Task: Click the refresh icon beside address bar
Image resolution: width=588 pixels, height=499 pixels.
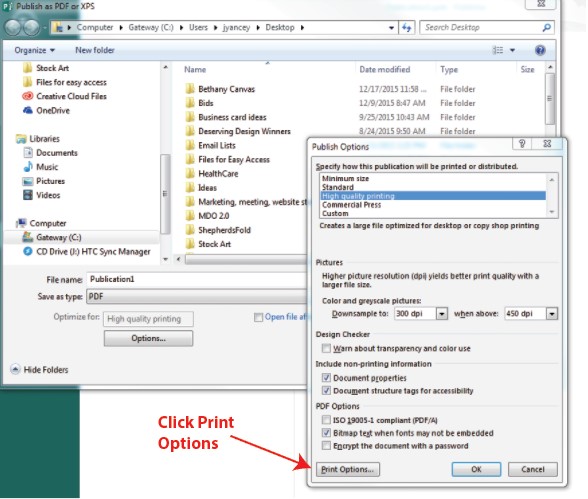Action: tap(406, 28)
